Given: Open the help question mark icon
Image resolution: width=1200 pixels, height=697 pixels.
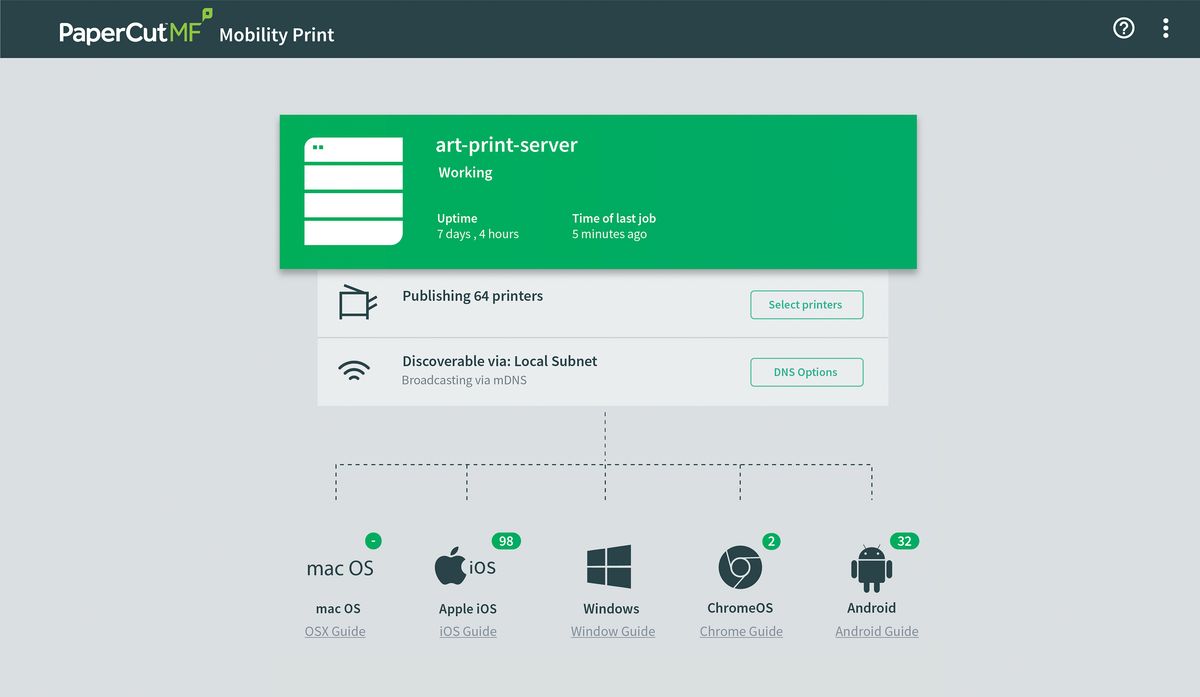Looking at the screenshot, I should 1124,28.
